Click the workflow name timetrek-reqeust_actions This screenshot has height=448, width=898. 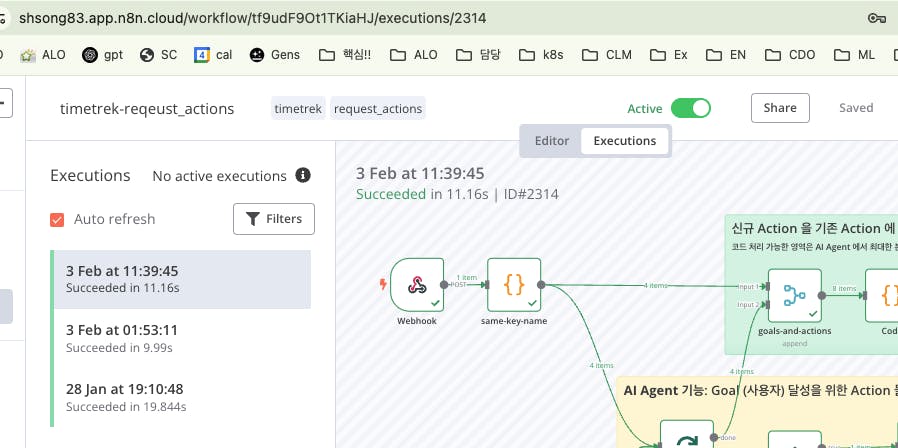(x=147, y=108)
